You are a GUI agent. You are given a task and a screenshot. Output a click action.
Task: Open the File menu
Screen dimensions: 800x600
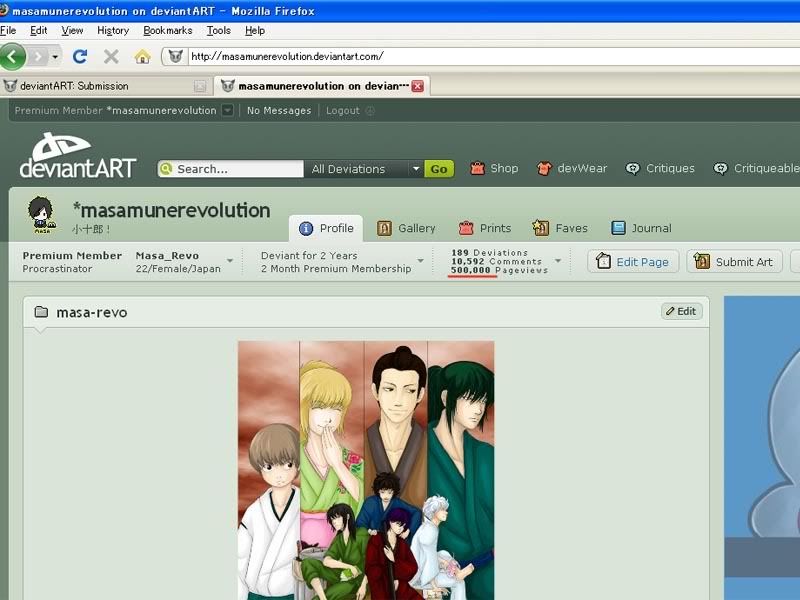8,31
